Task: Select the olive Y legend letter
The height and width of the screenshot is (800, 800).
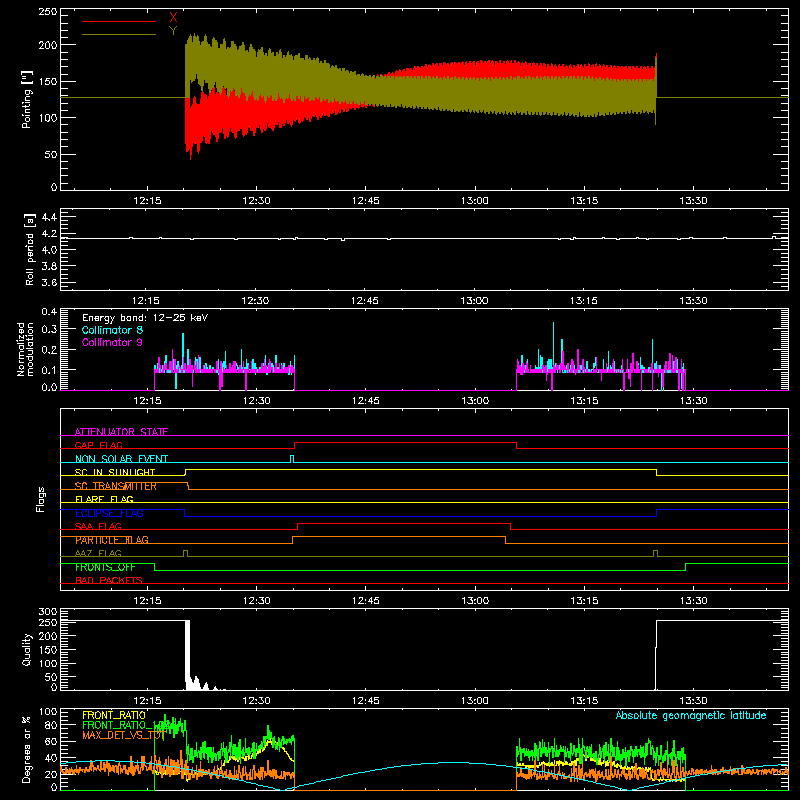Action: (173, 30)
